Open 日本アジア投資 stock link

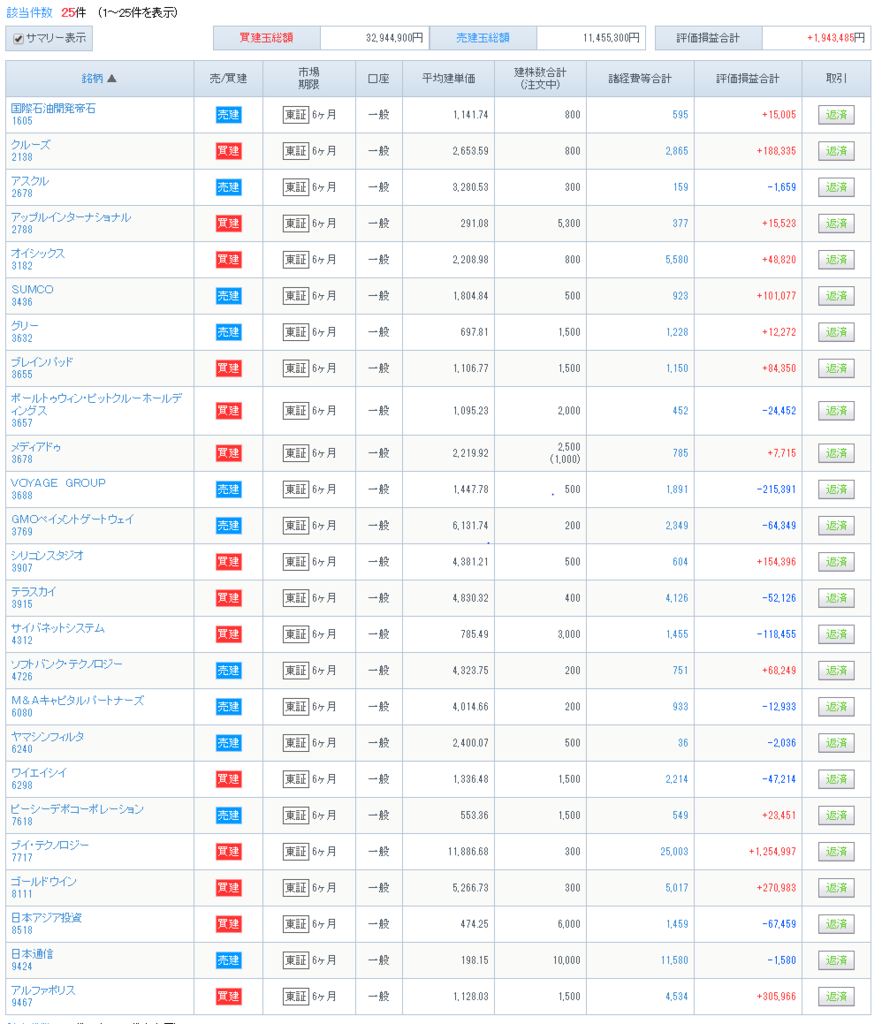pos(46,918)
